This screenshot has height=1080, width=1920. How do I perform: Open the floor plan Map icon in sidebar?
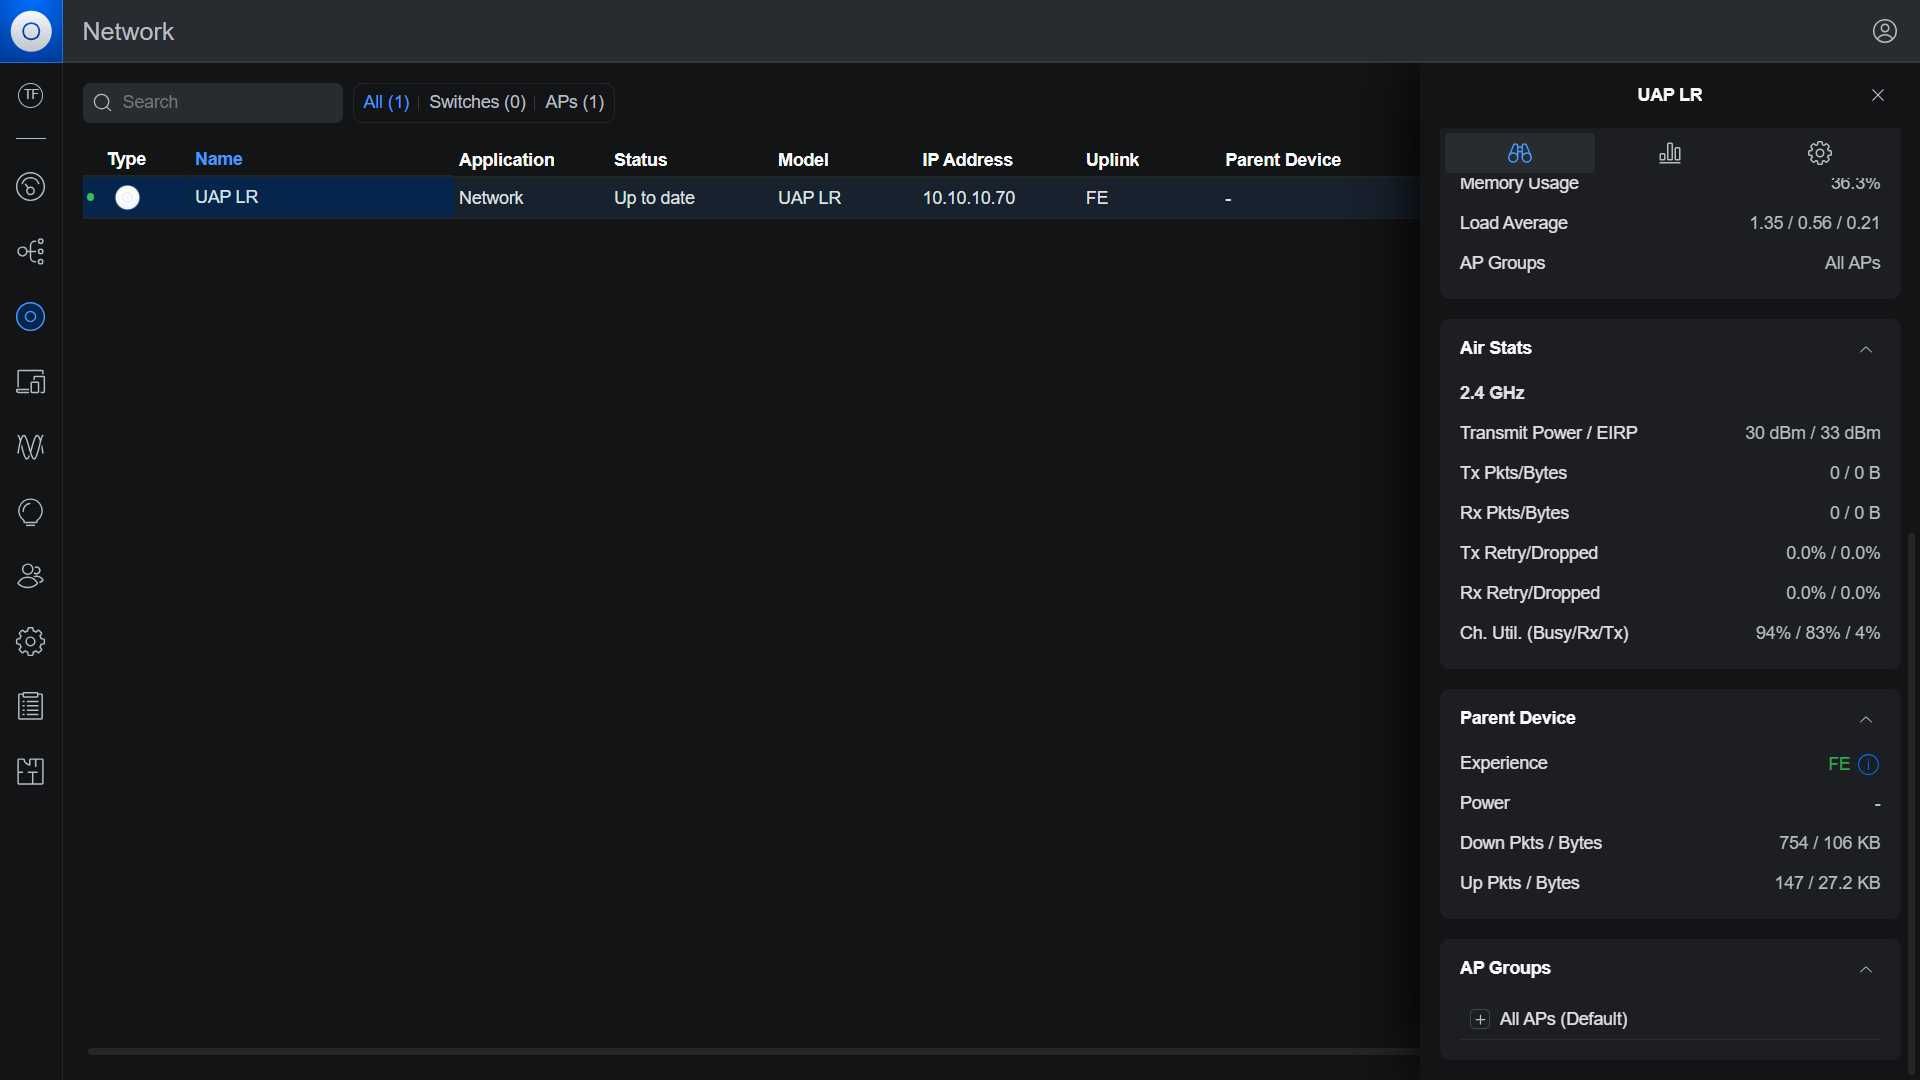click(x=31, y=772)
